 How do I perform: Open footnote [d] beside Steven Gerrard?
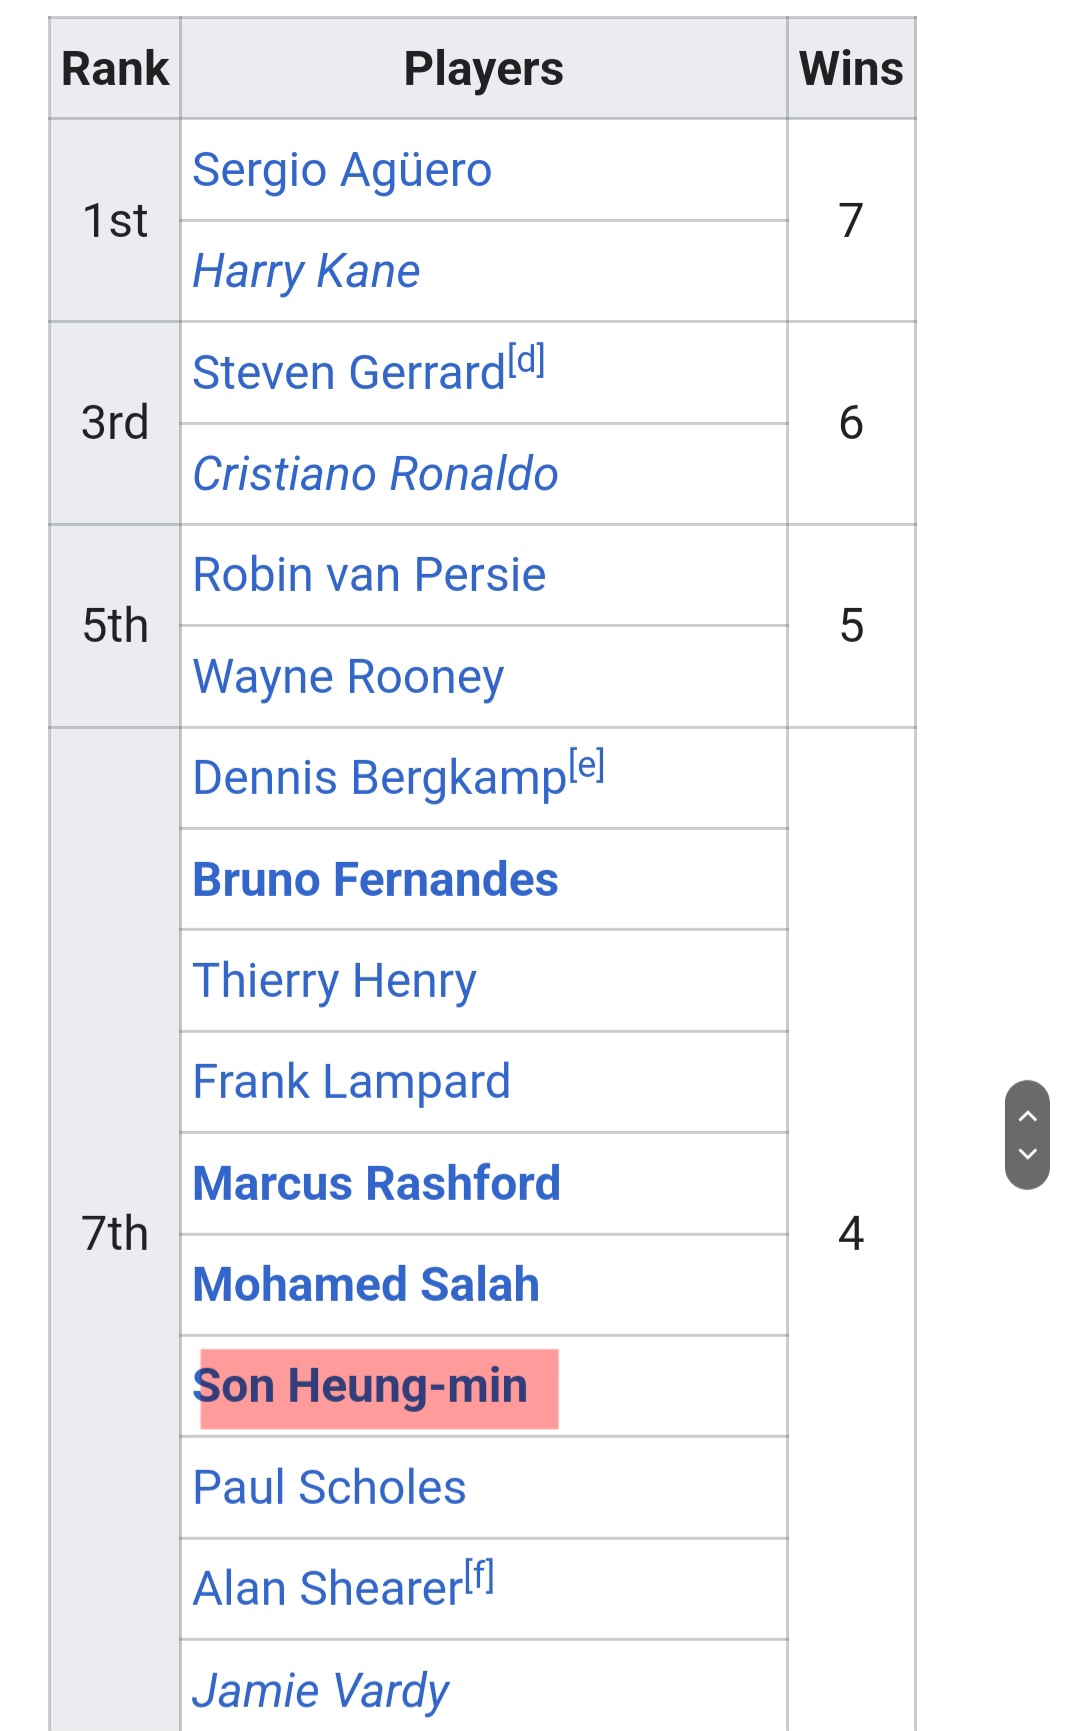click(x=526, y=360)
